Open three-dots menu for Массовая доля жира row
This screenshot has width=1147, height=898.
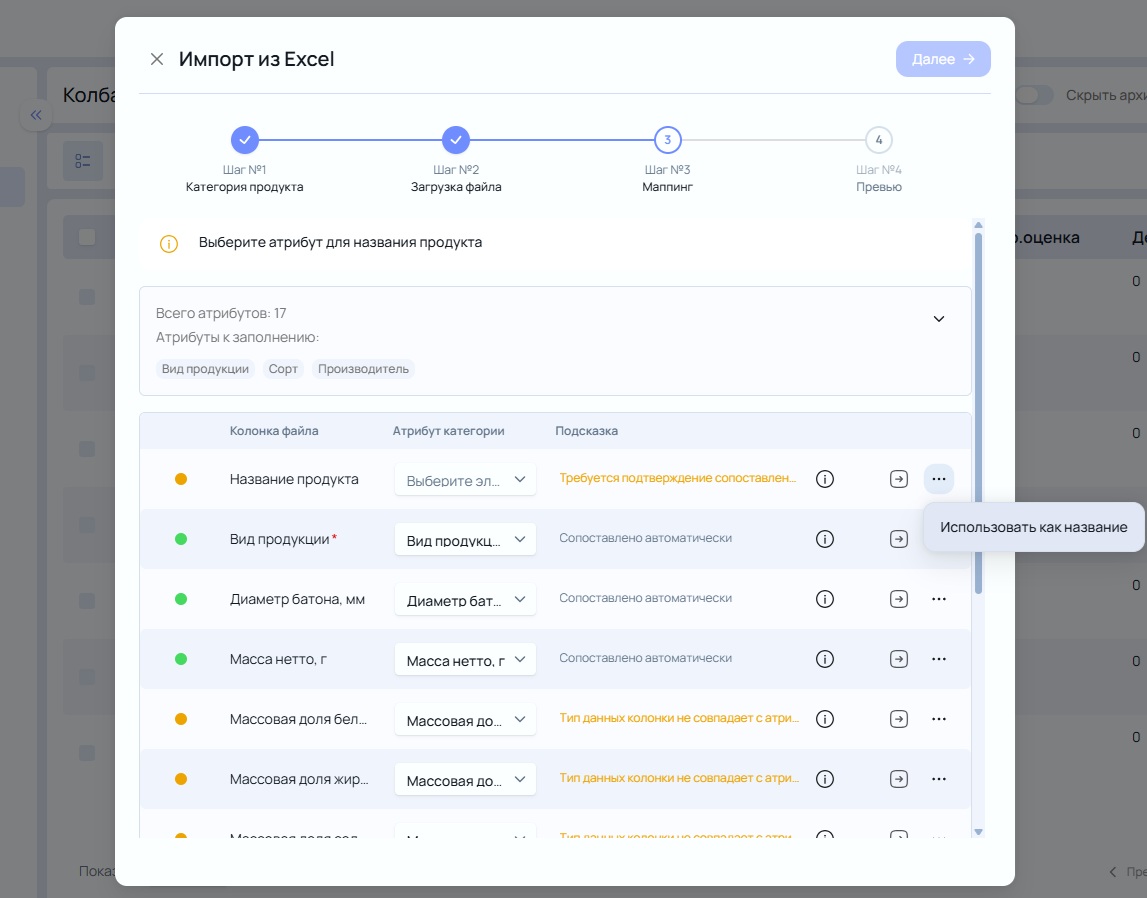coord(939,779)
